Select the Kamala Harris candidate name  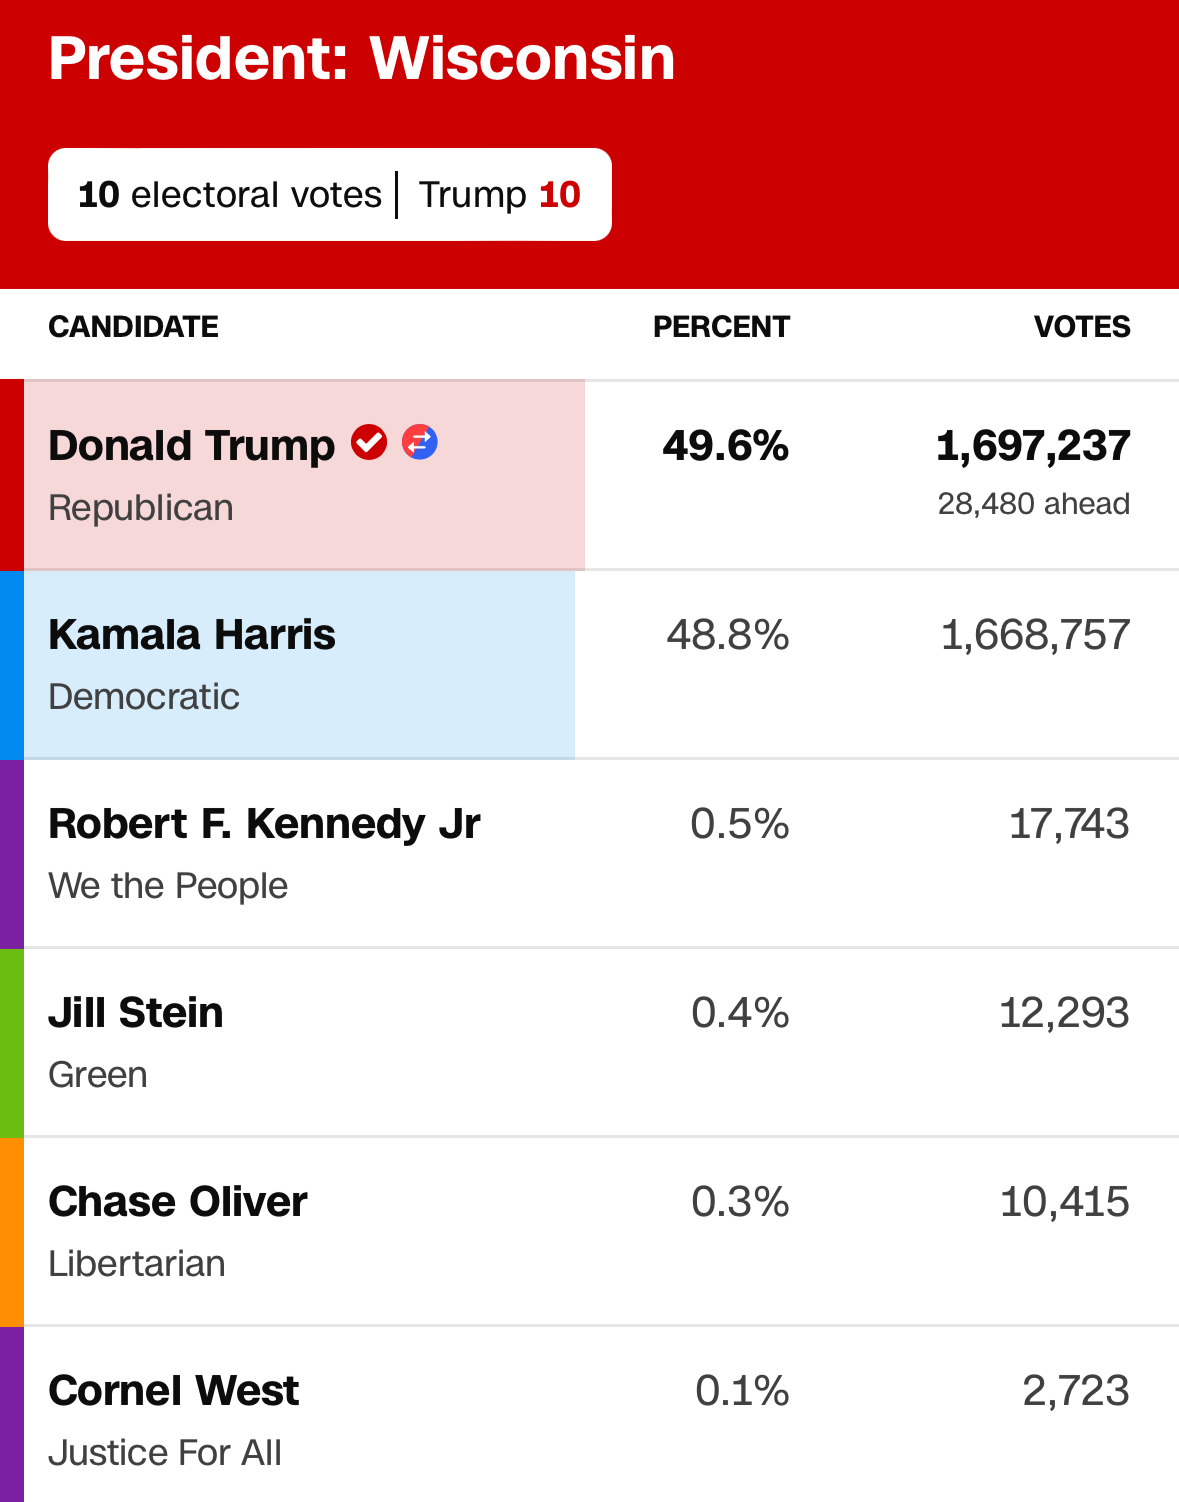[x=192, y=635]
